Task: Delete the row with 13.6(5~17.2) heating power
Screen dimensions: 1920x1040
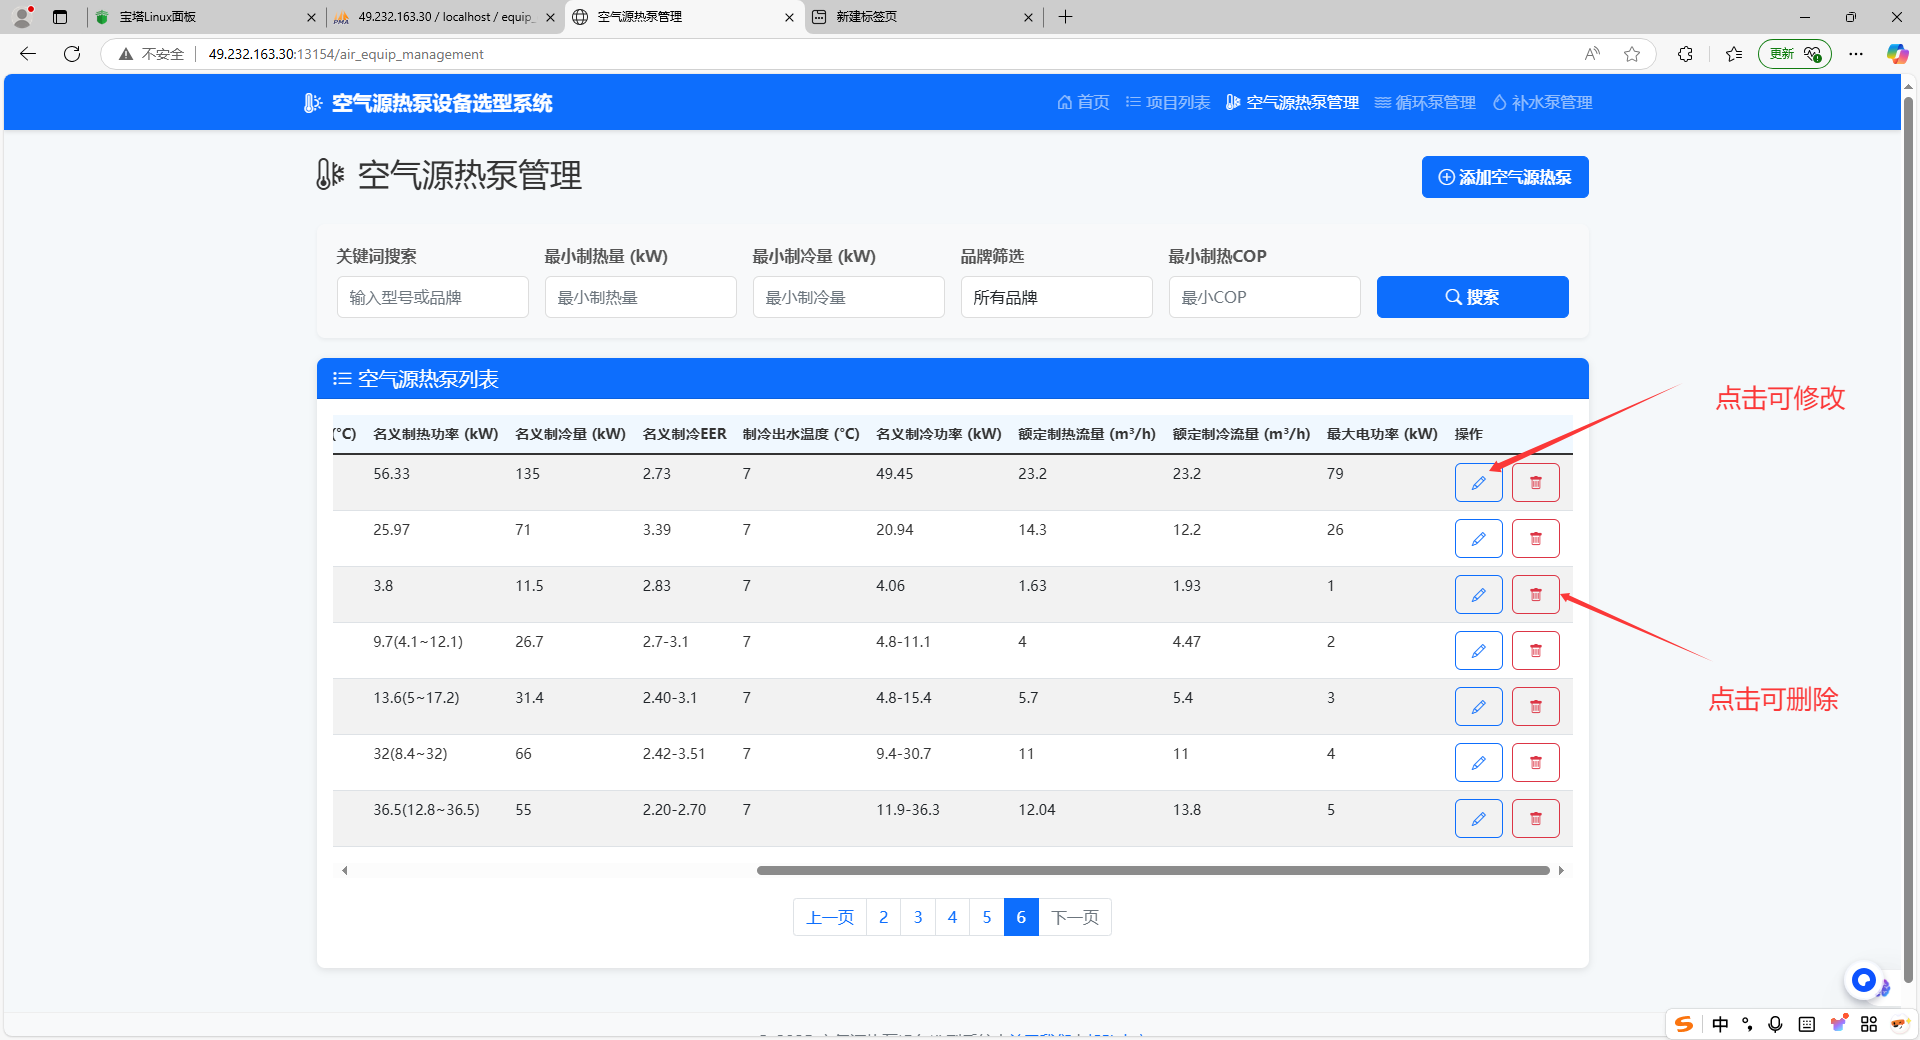Action: click(1535, 707)
